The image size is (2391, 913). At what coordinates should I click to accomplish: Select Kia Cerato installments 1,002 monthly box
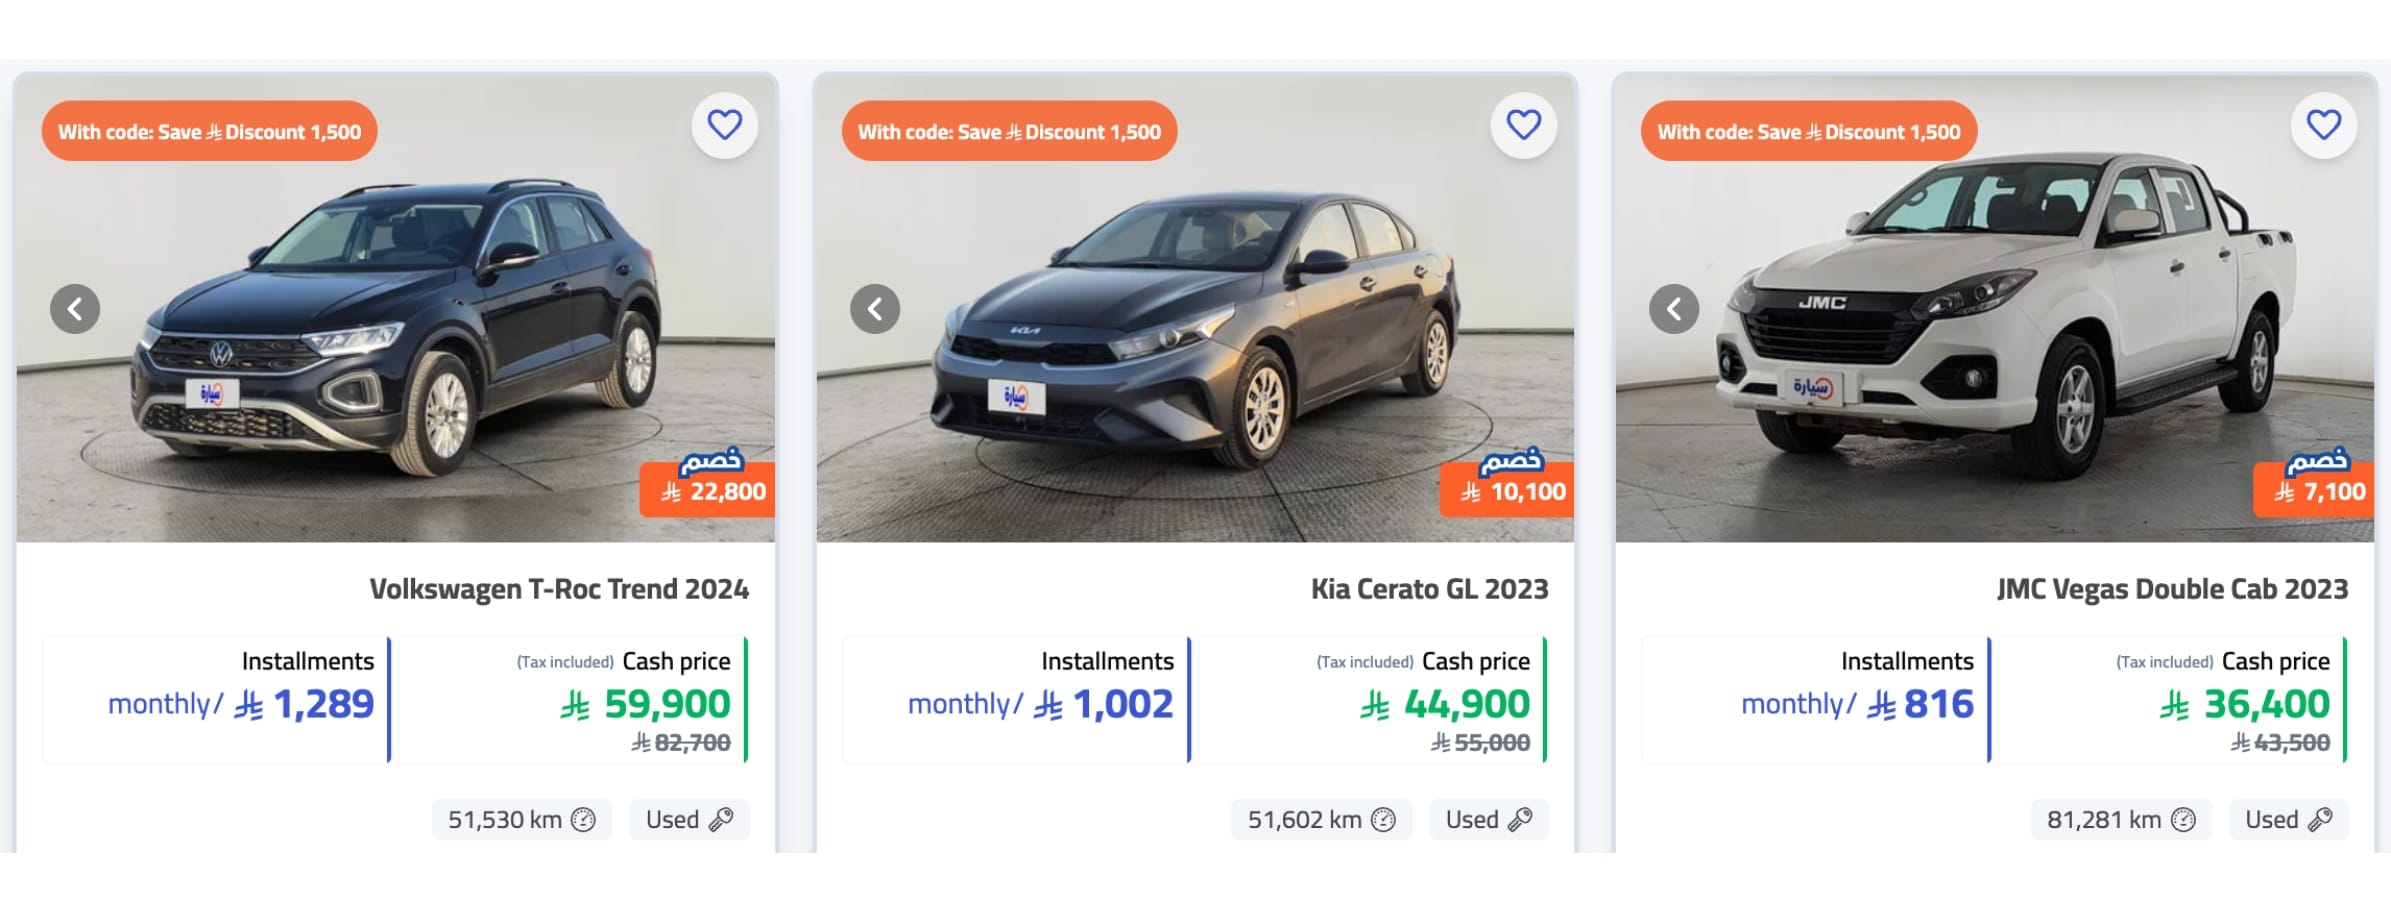pos(1015,700)
